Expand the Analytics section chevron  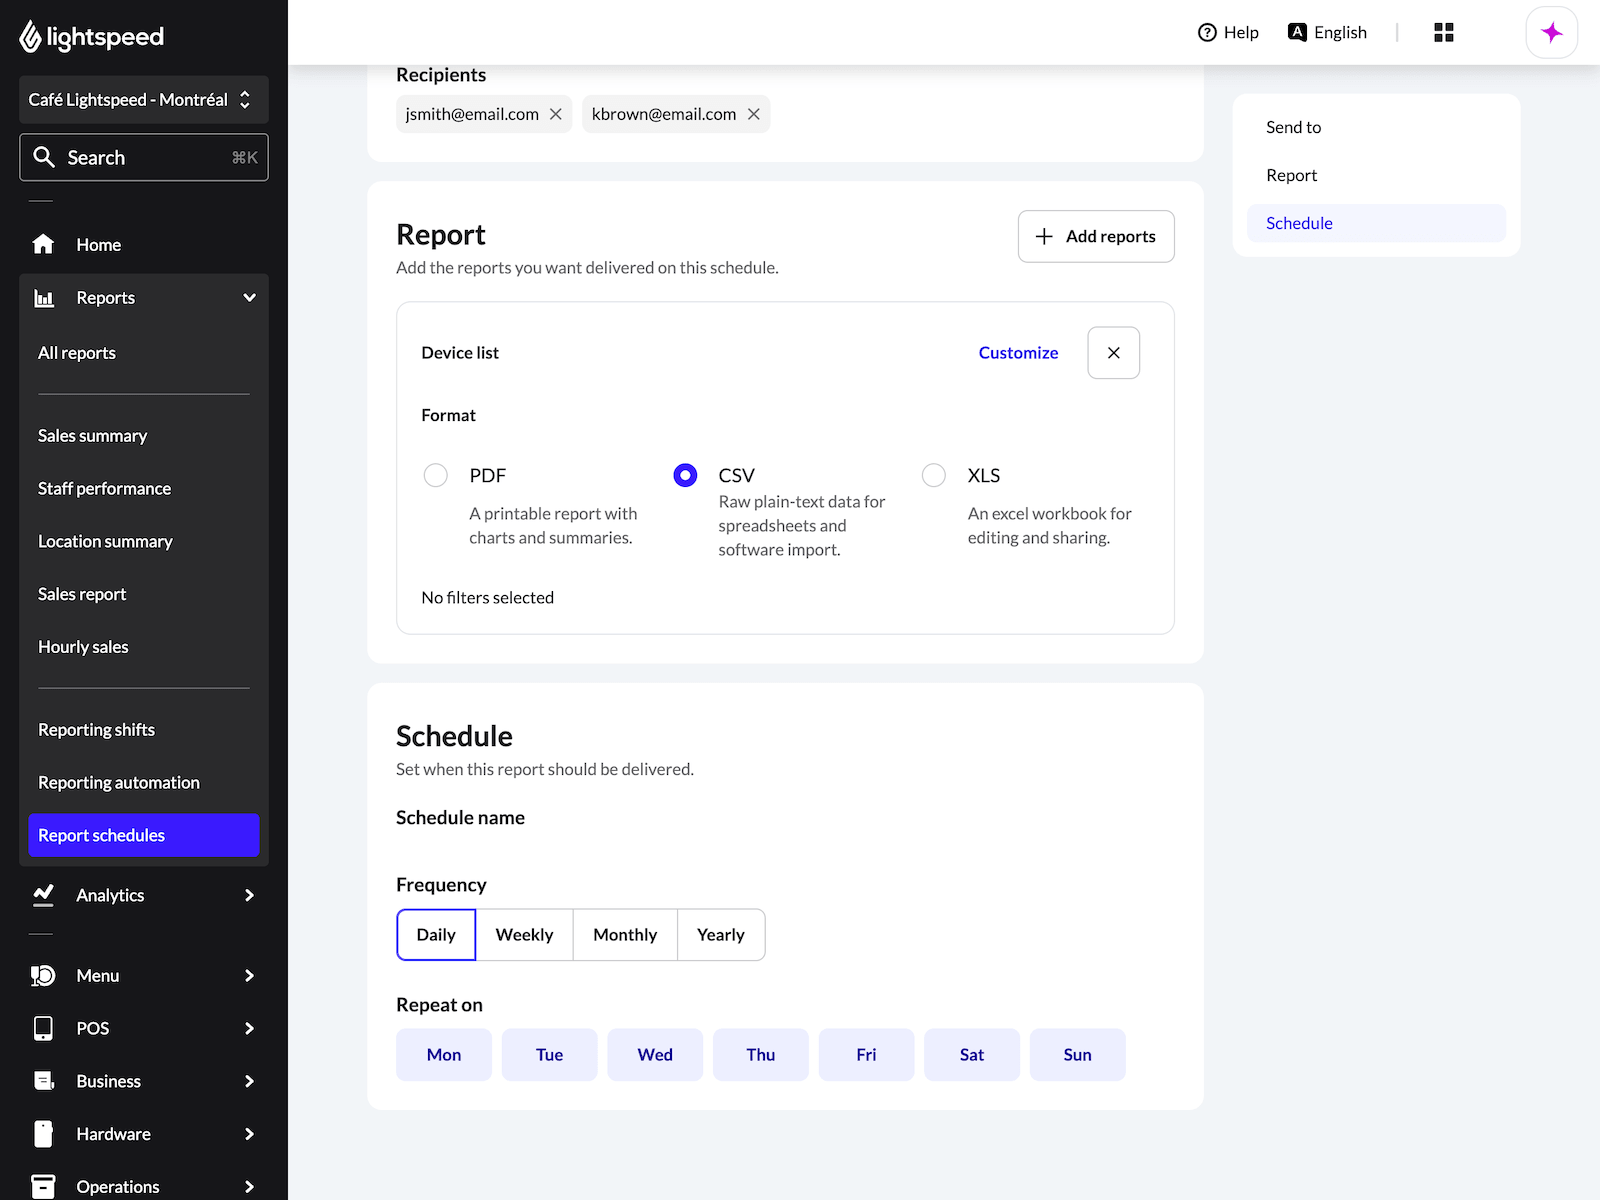[x=249, y=895]
